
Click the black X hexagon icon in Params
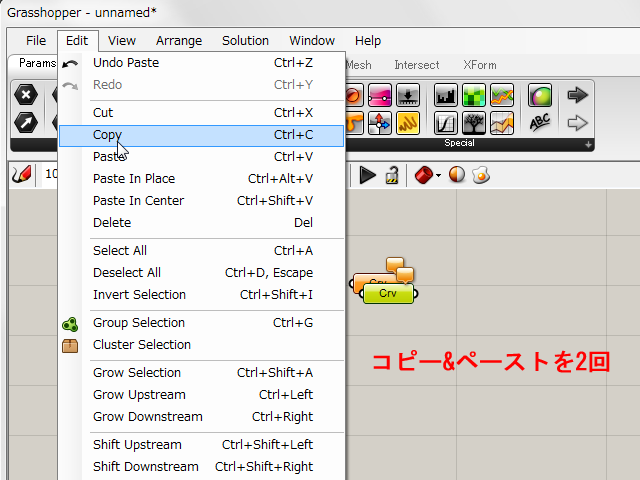coord(26,95)
